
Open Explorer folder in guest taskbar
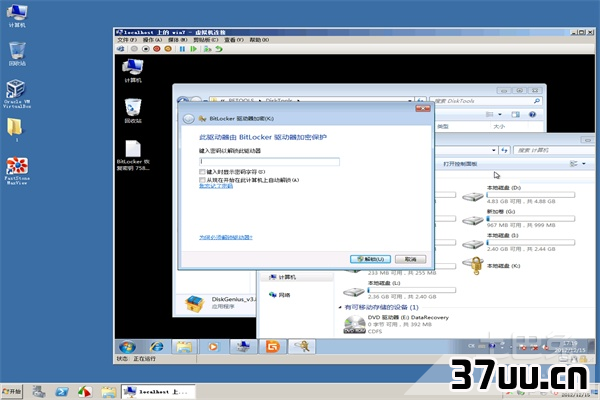pyautogui.click(x=184, y=347)
